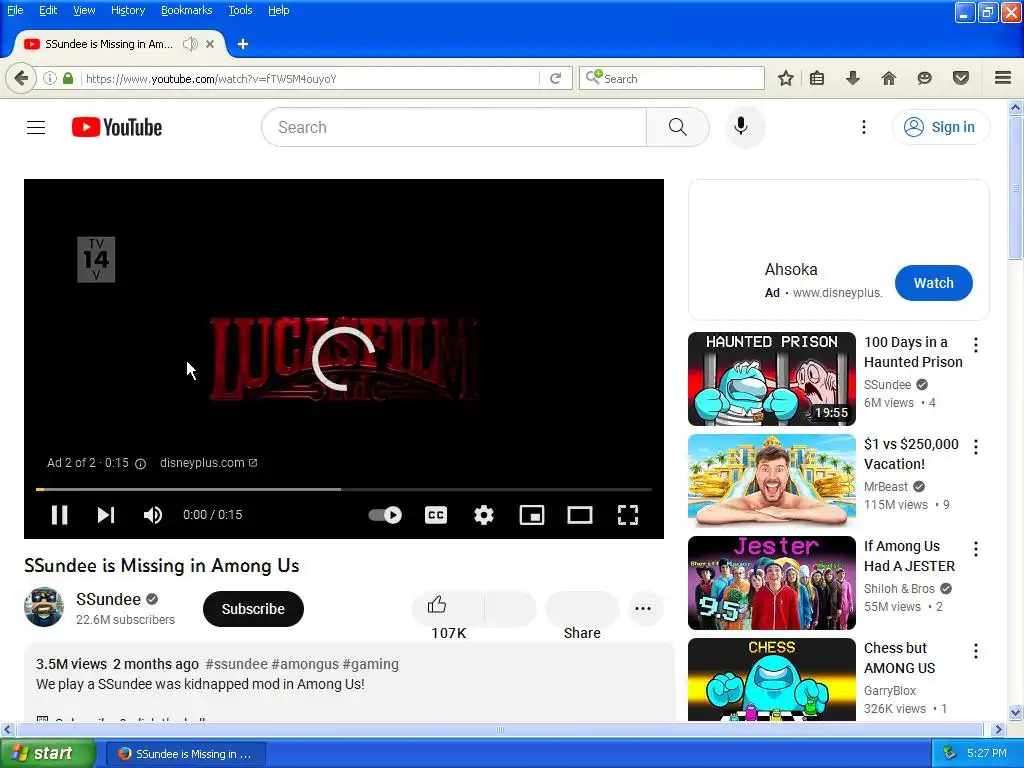Screen dimensions: 1024x768
Task: Click the #amongus hashtag
Action: 305,664
